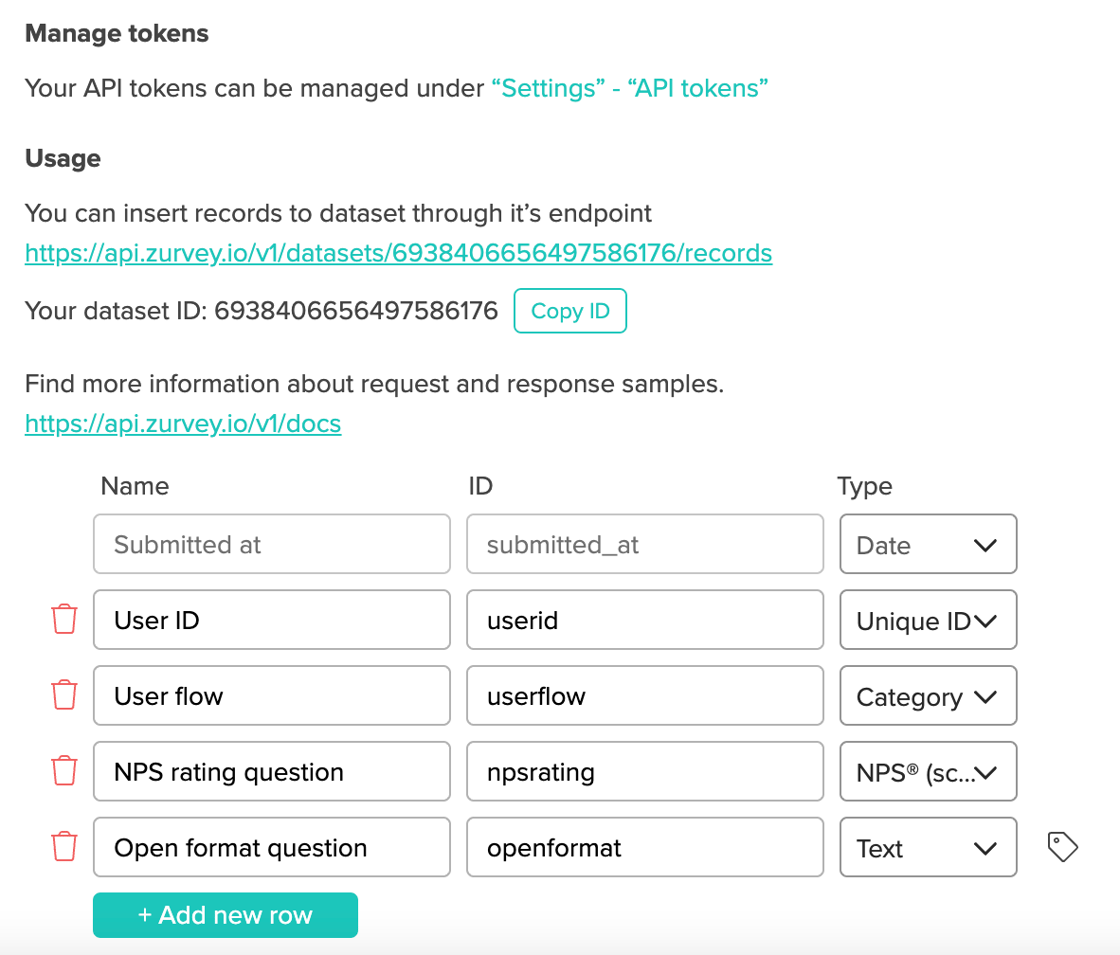1120x955 pixels.
Task: Click the userid ID field
Action: point(644,620)
